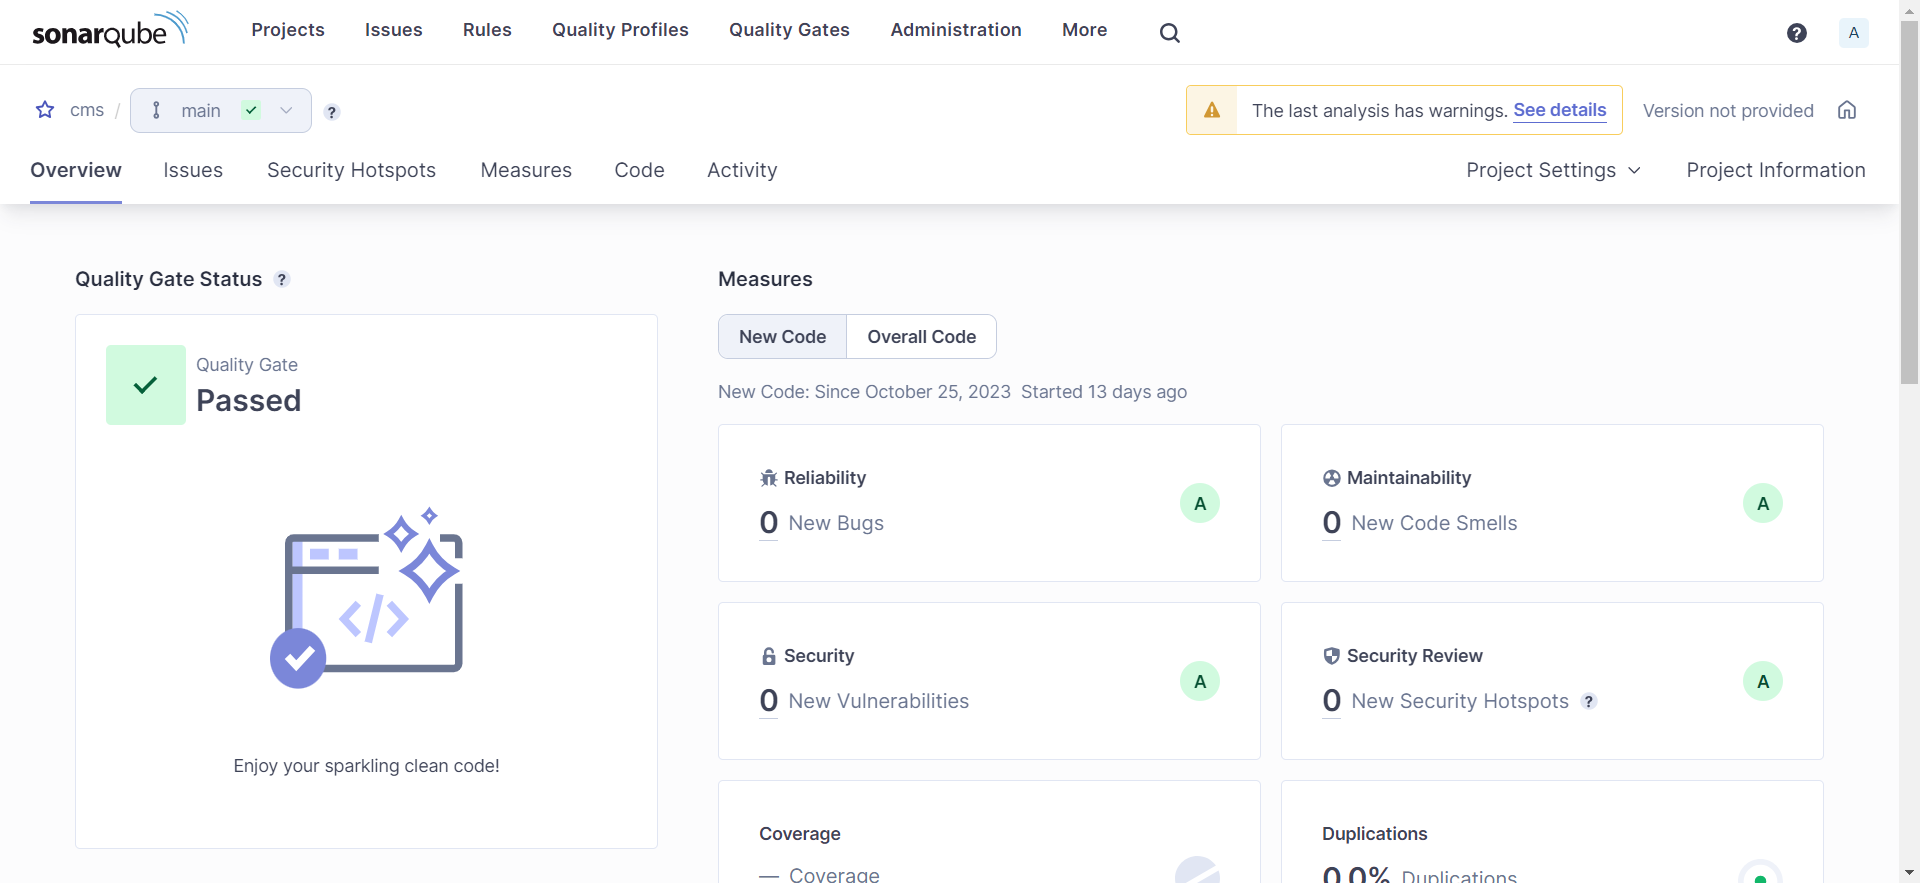Expand the main branch selector dropdown
Screen dimensions: 1920x883
click(221, 110)
